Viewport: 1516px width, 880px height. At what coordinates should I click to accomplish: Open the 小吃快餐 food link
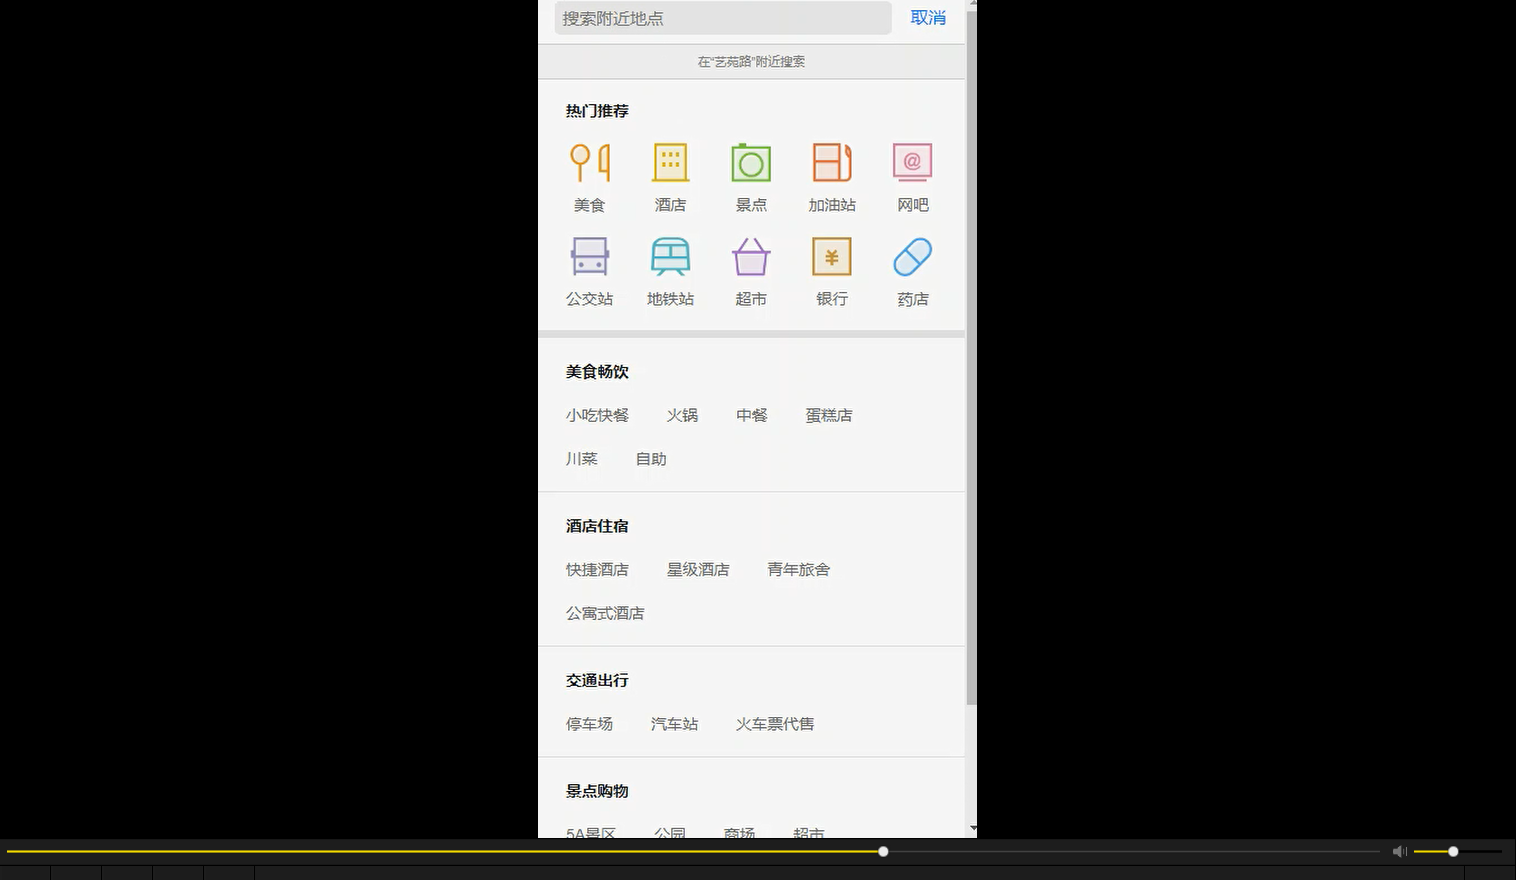pos(597,415)
